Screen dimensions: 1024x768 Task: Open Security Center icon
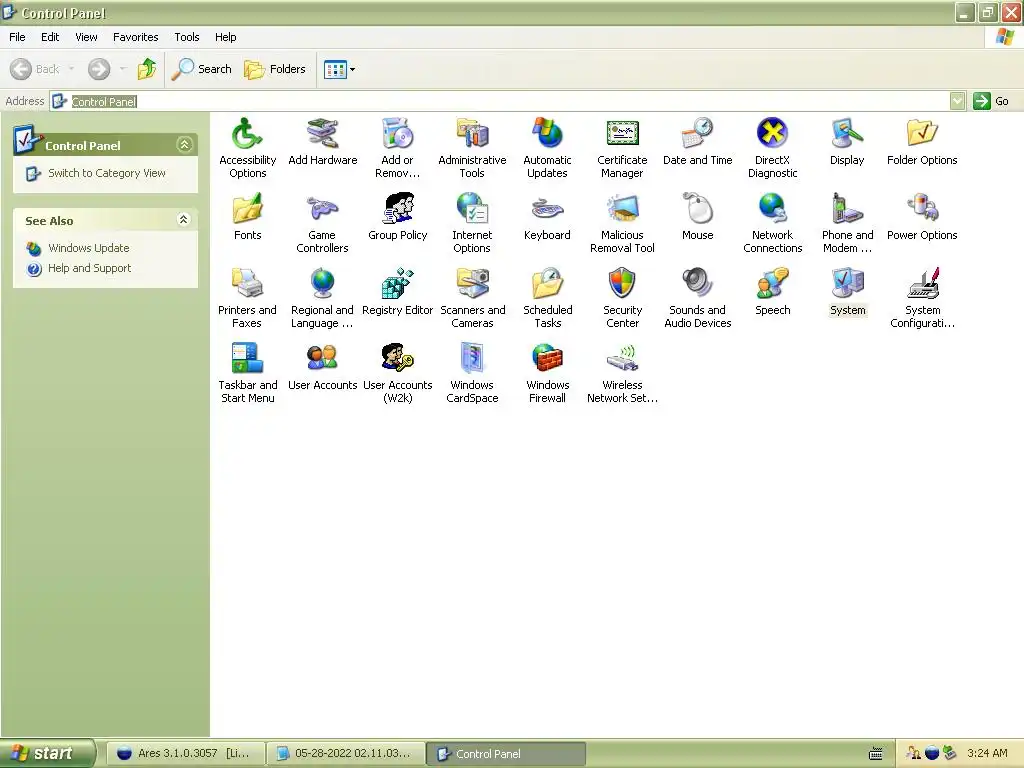pyautogui.click(x=622, y=298)
